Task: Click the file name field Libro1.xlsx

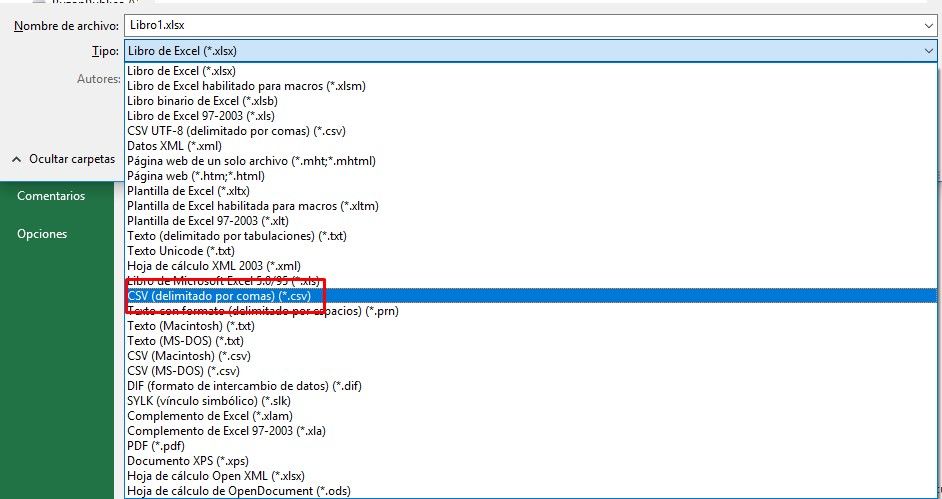Action: tap(530, 25)
